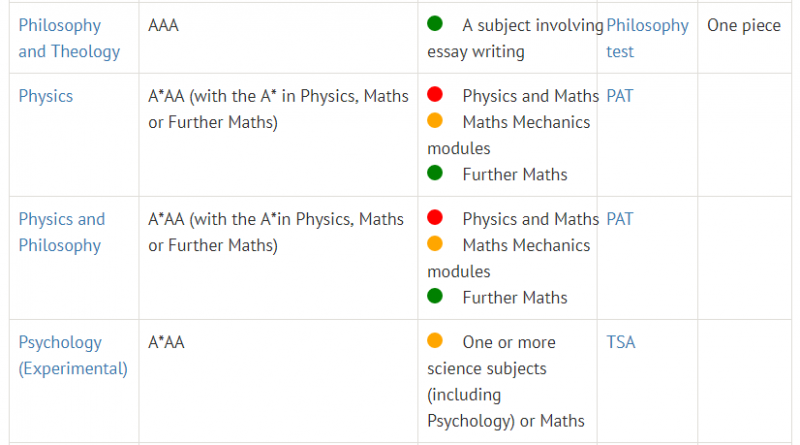
Task: Open Physics and Philosophy course link
Action: click(62, 232)
